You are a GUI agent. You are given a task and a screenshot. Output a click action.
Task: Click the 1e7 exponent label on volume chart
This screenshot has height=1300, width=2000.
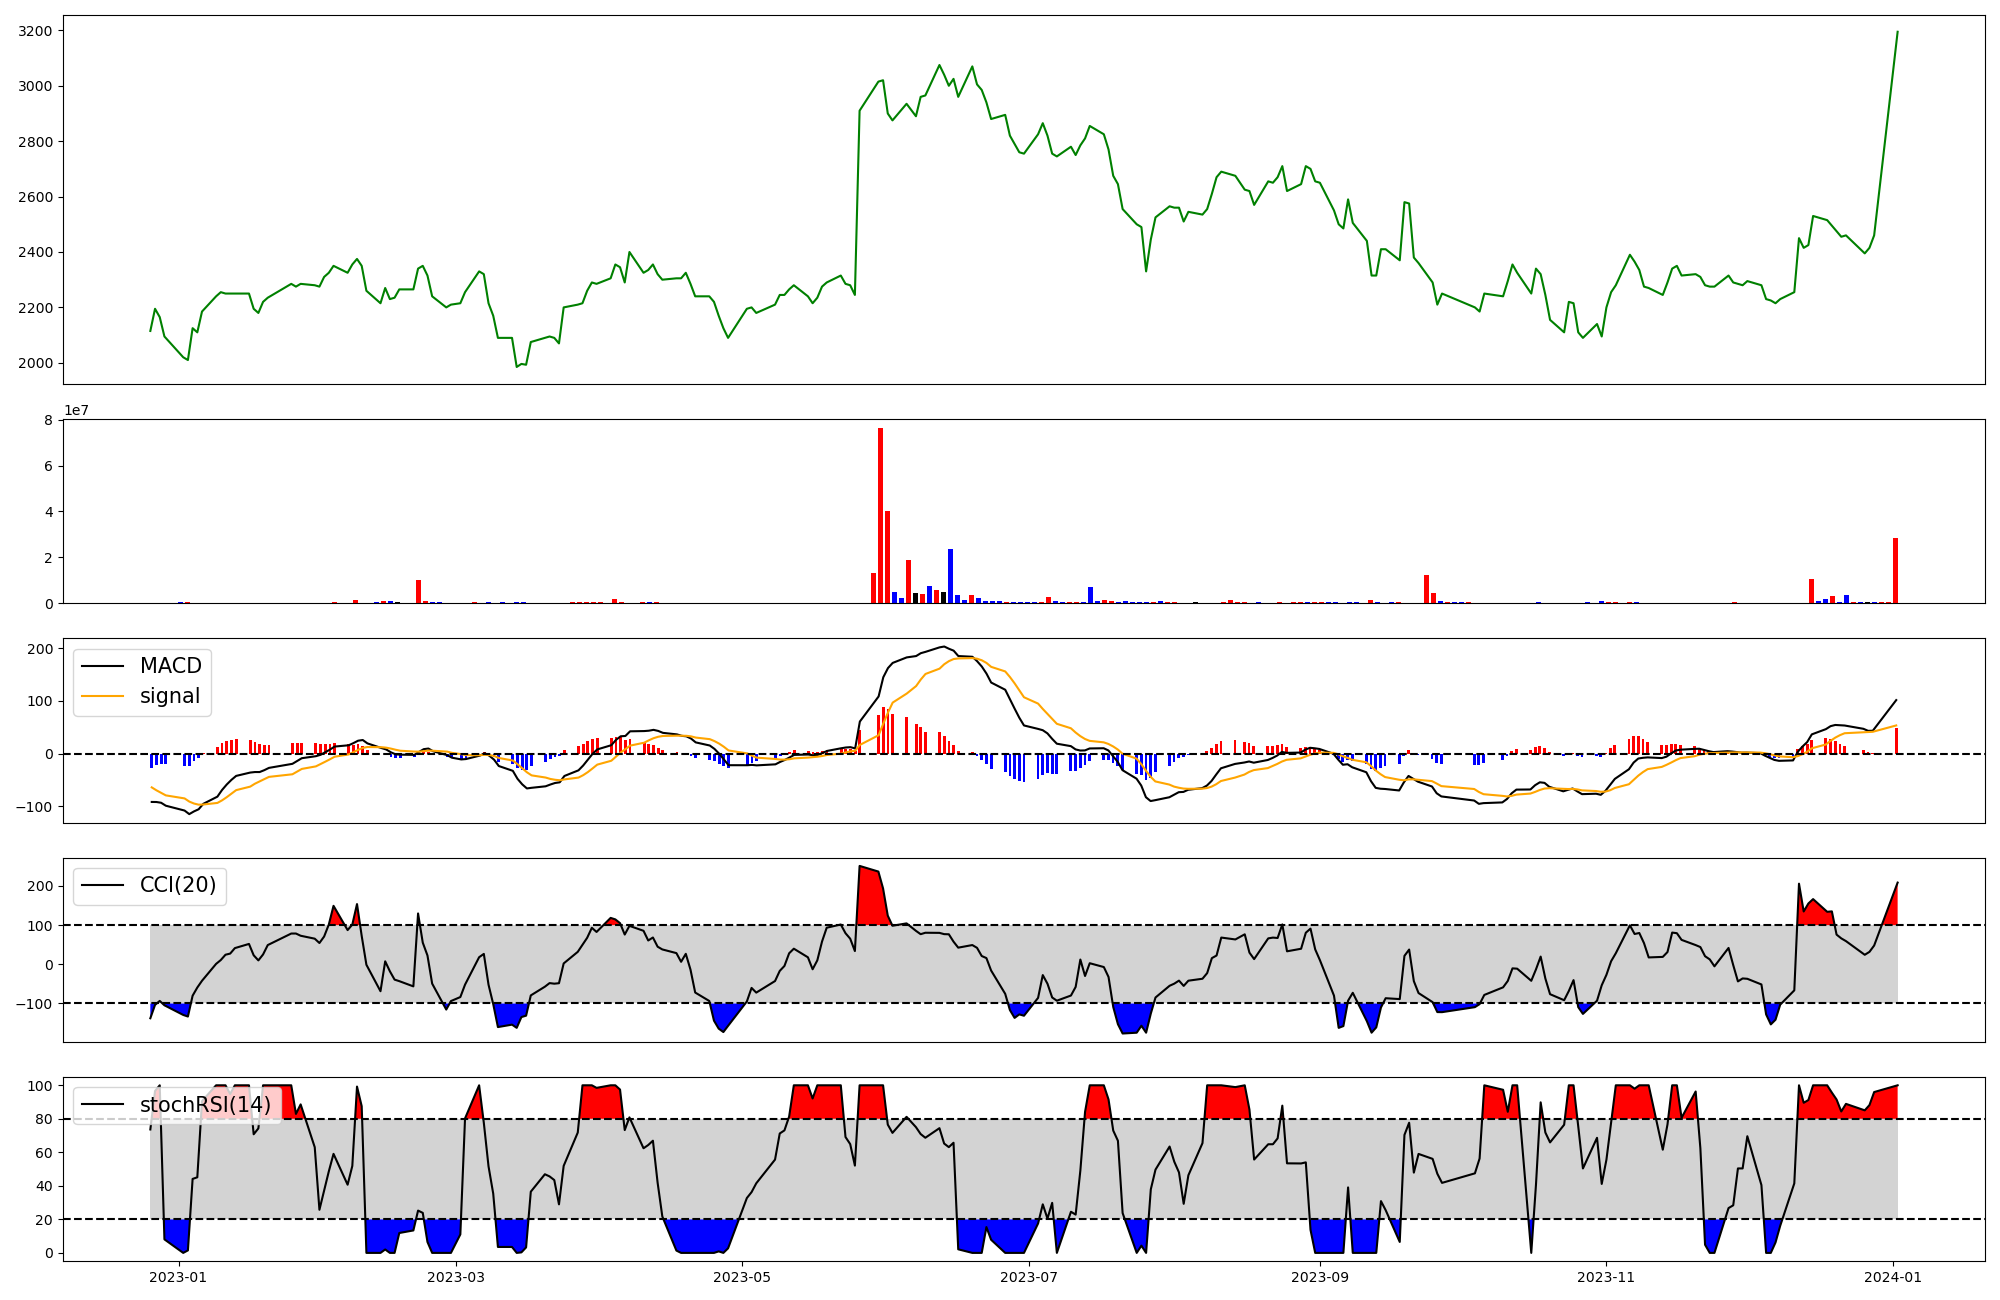point(76,410)
